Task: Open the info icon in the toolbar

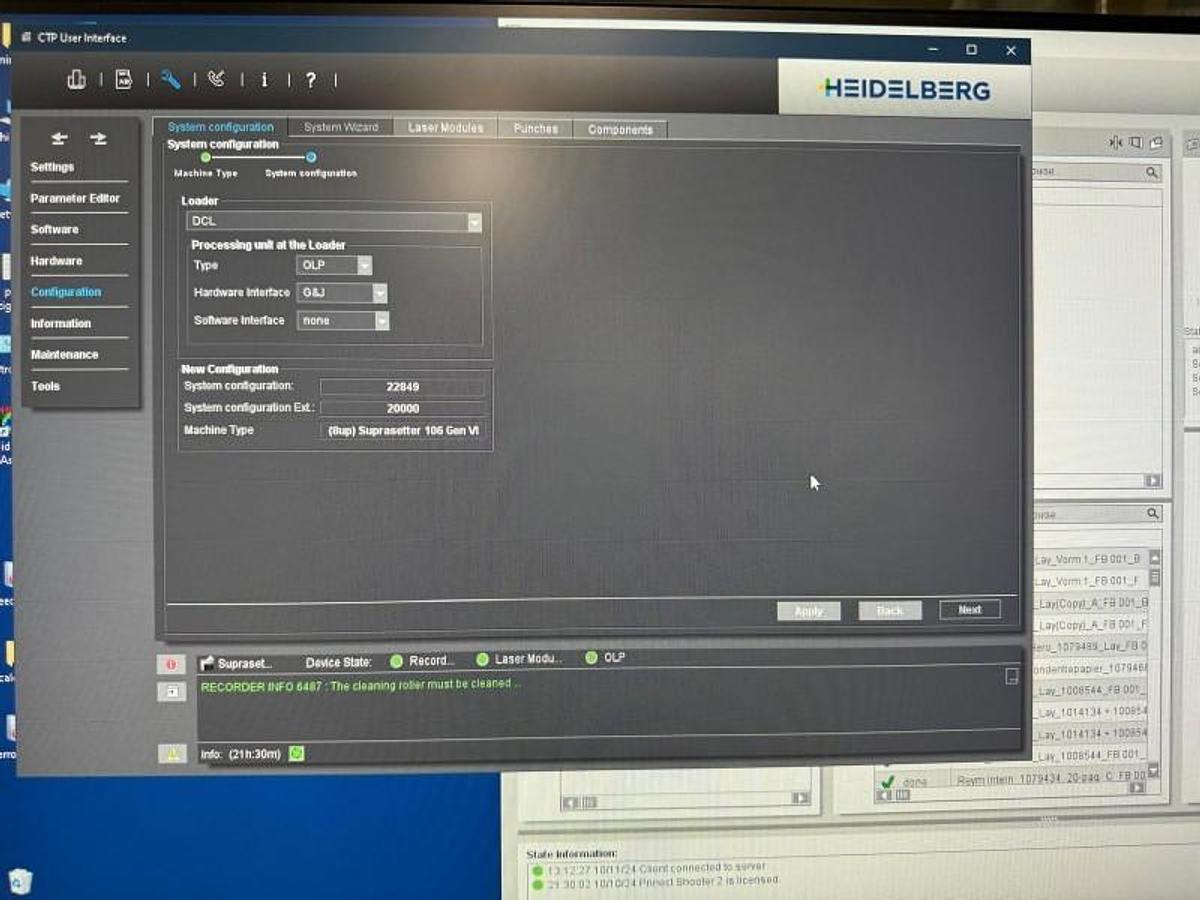Action: [264, 80]
